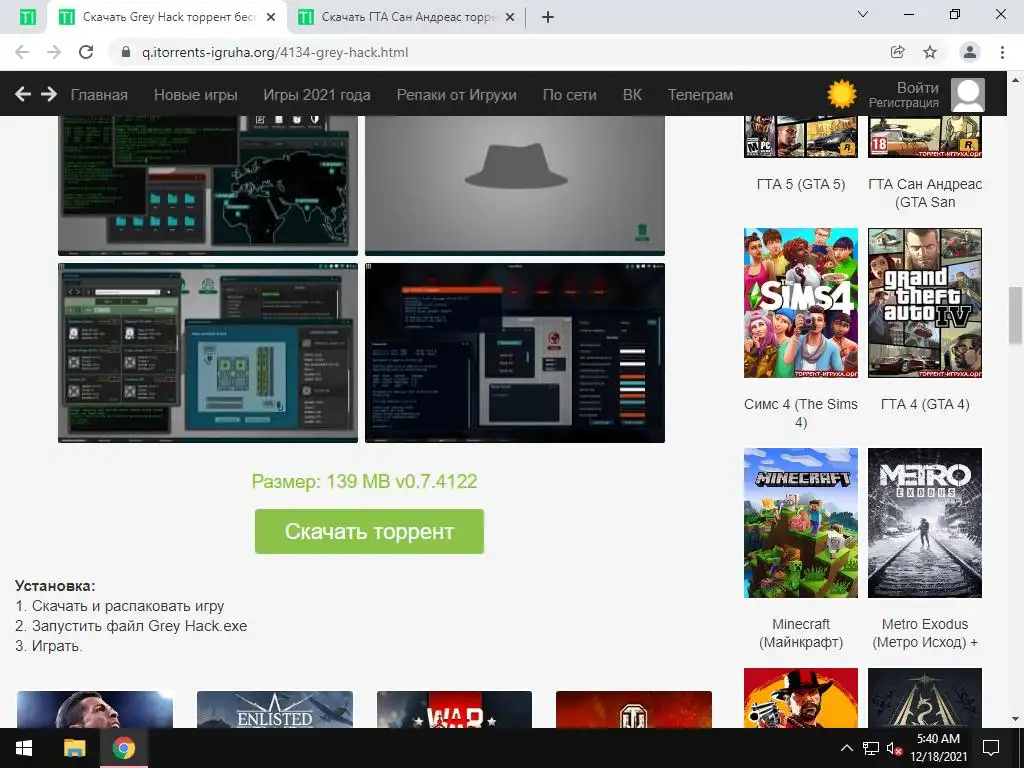Click the site's white forward arrow
The height and width of the screenshot is (768, 1024).
click(x=49, y=94)
